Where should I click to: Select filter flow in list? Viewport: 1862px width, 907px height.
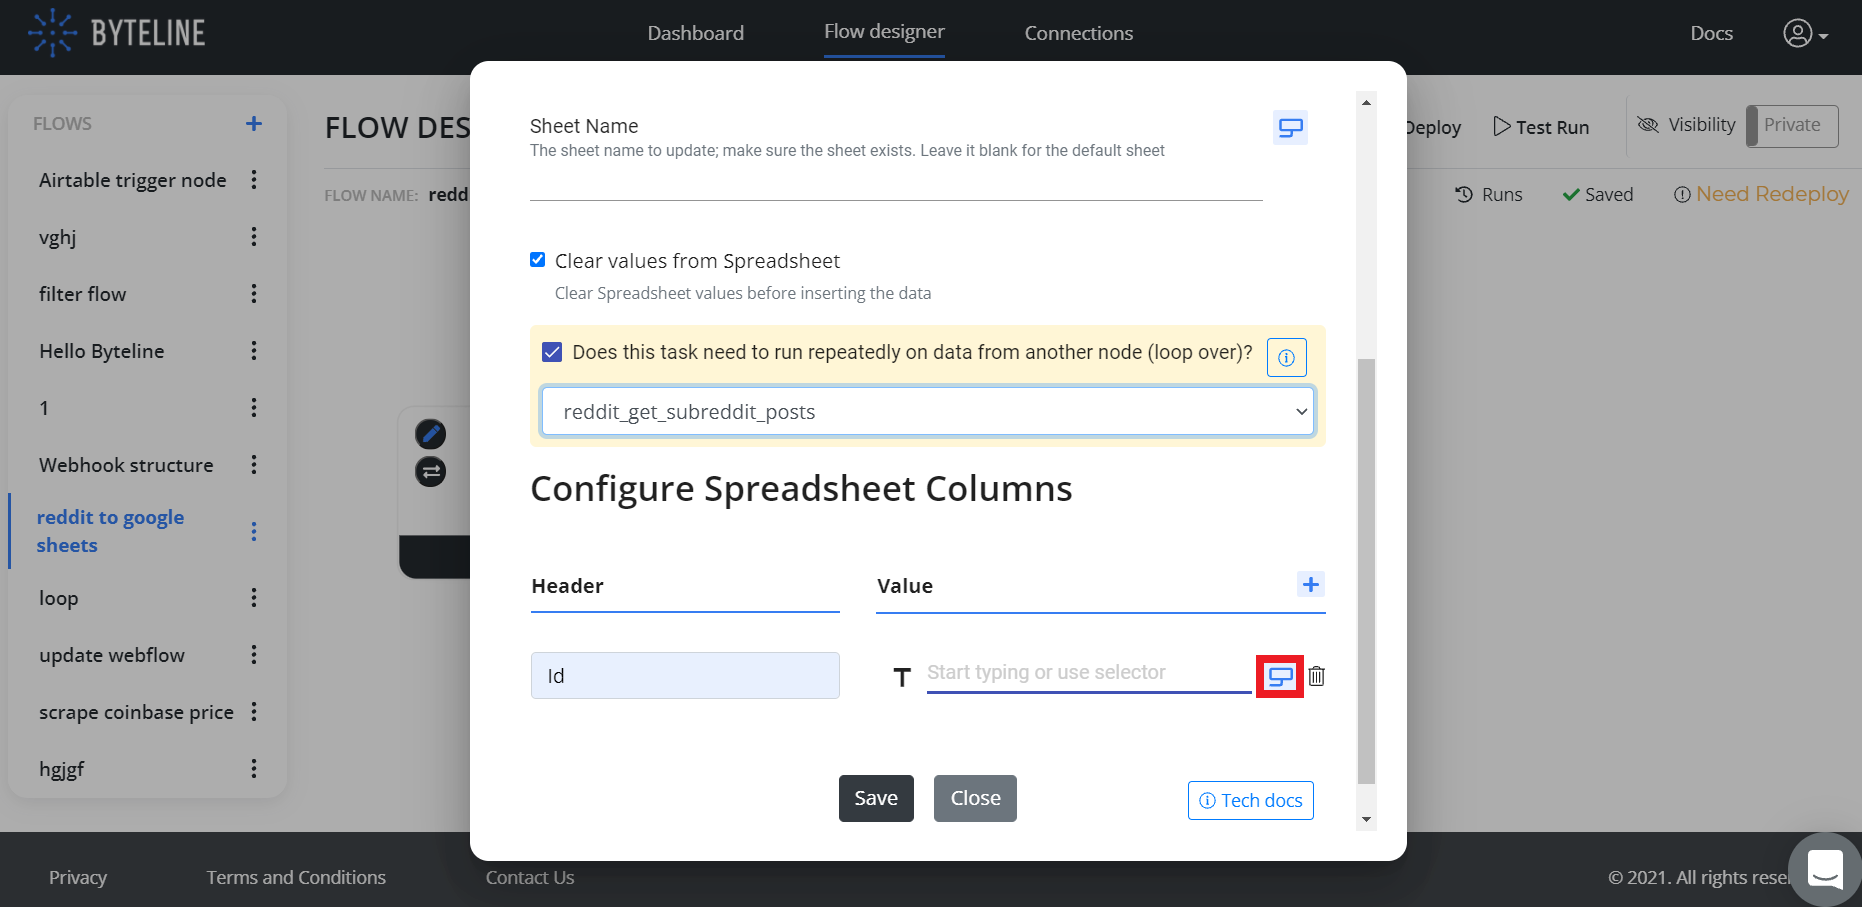[83, 294]
